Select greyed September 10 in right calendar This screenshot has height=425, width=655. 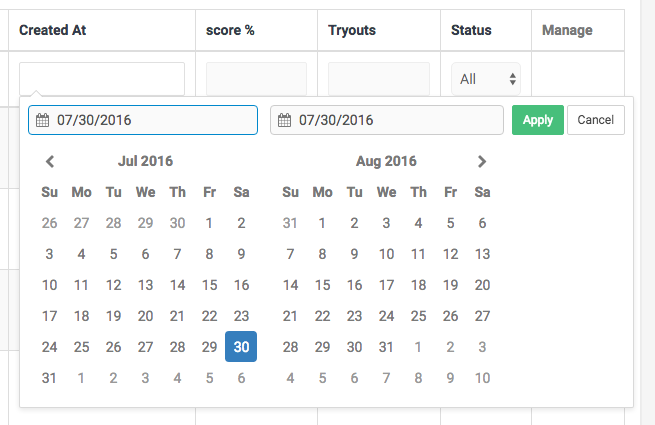482,378
